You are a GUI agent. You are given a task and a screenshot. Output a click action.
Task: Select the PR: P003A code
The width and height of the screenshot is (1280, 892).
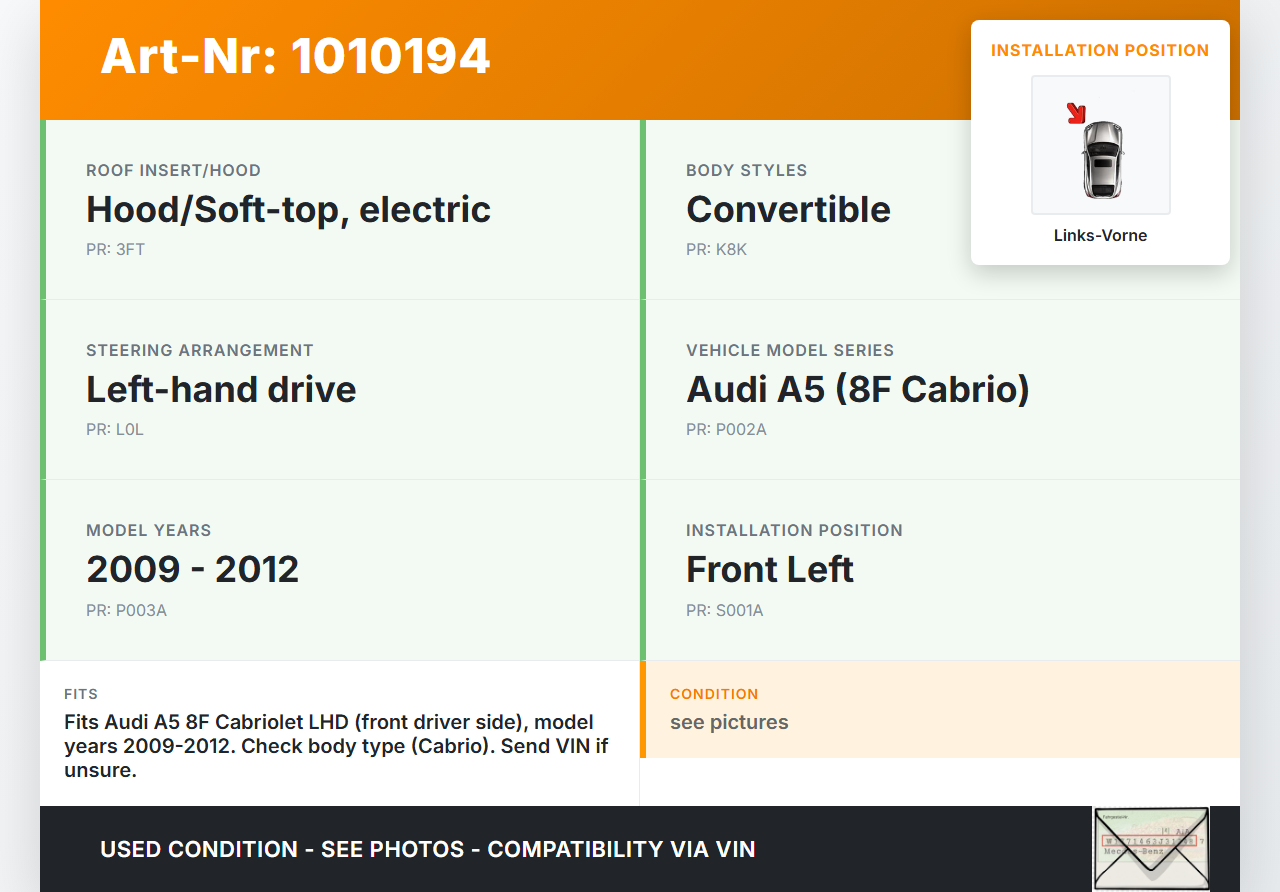click(126, 610)
